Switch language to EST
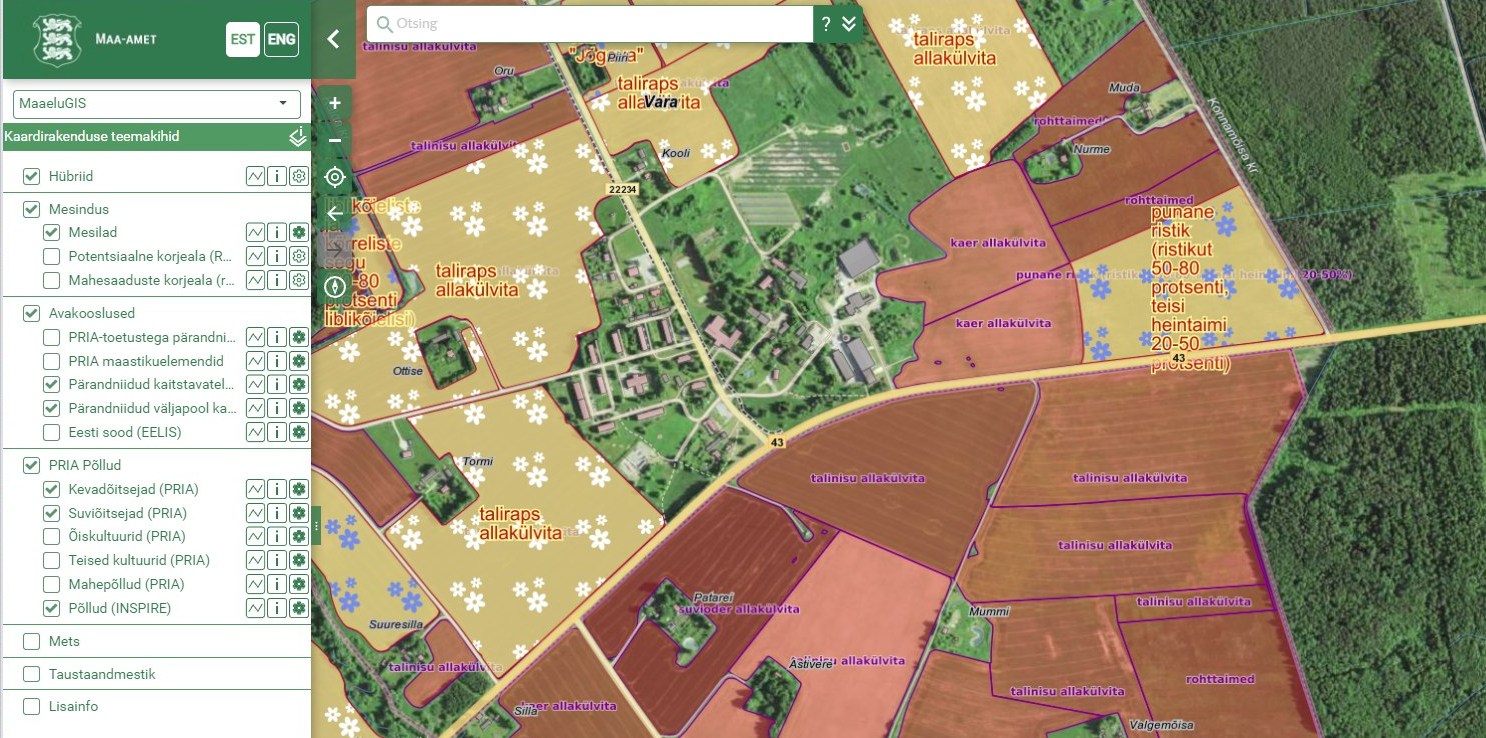Viewport: 1486px width, 738px height. (243, 40)
